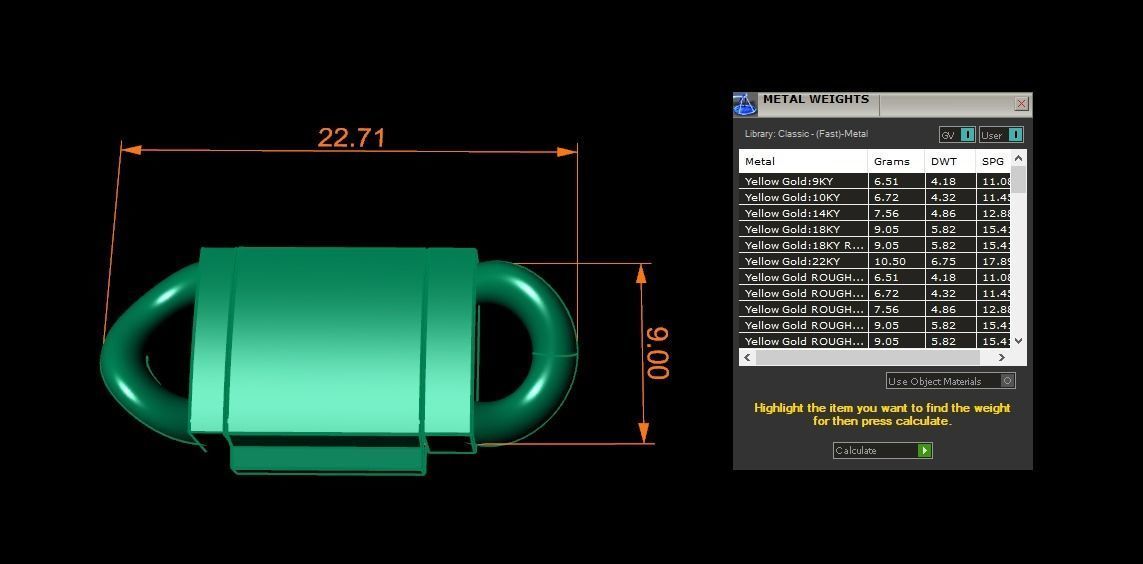Click the horizontal scroll-left arrow
Screen dimensions: 1143x564
tap(747, 357)
